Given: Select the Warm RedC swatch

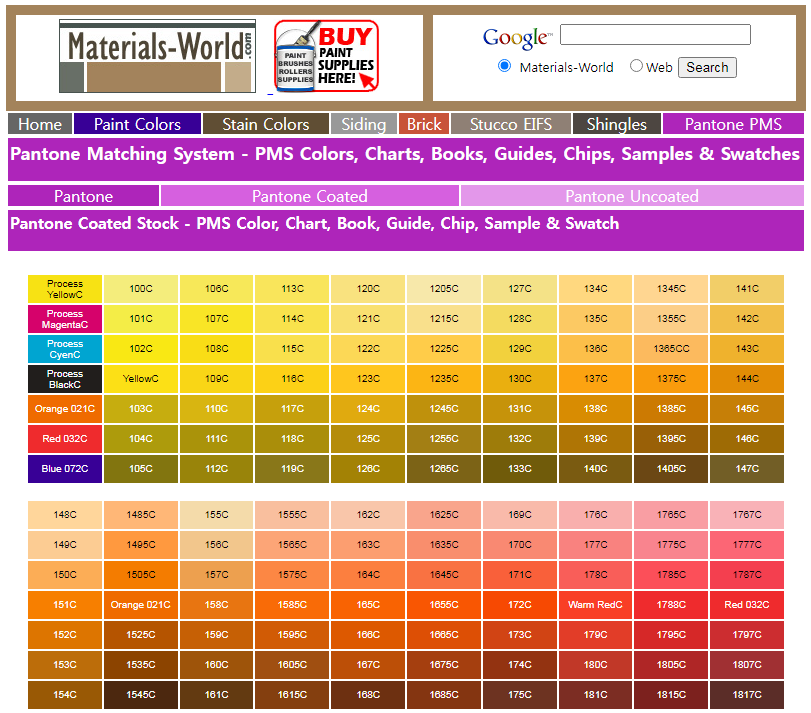Looking at the screenshot, I should pos(595,605).
